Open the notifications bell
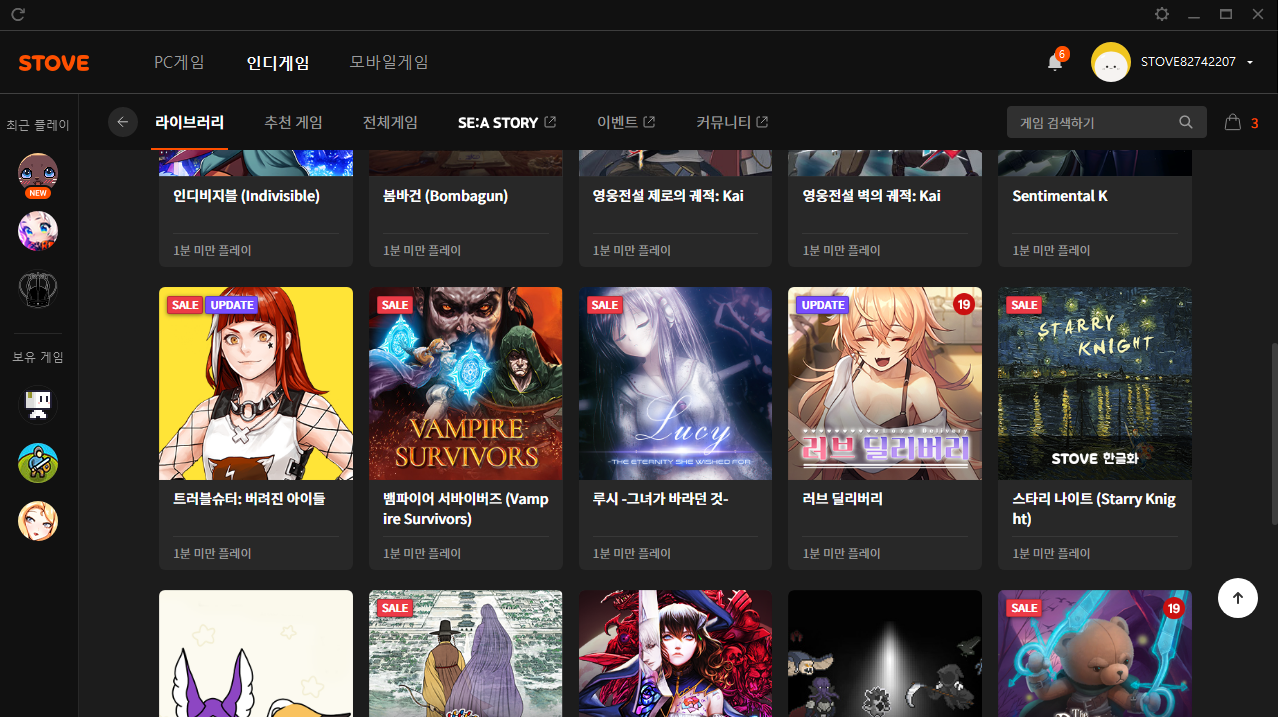This screenshot has height=717, width=1278. (x=1054, y=62)
